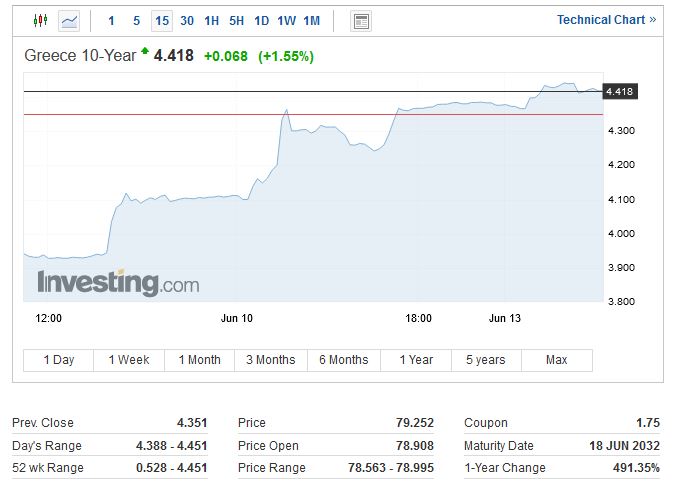Image resolution: width=679 pixels, height=491 pixels.
Task: Switch to candlestick chart type
Action: tap(40, 20)
